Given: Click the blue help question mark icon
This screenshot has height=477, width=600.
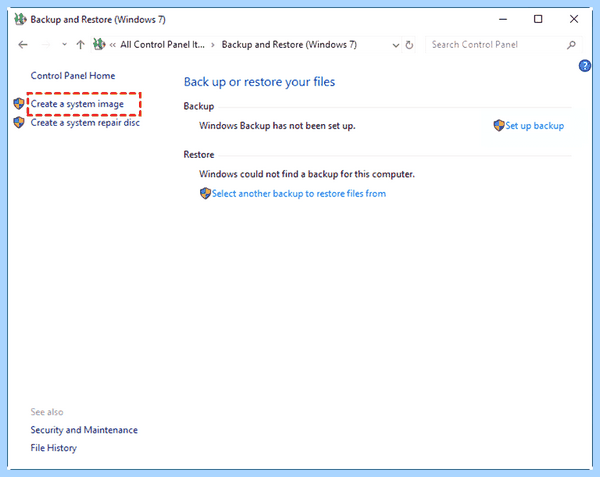Looking at the screenshot, I should click(x=584, y=66).
